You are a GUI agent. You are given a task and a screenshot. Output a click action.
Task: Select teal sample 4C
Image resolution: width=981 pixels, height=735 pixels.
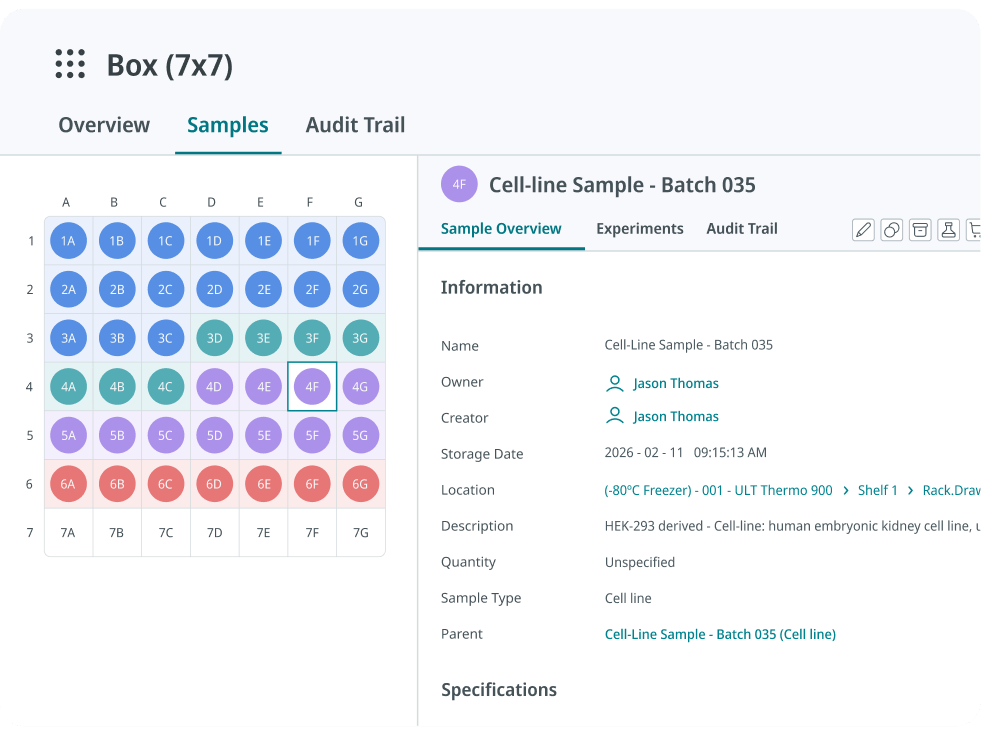coord(166,387)
